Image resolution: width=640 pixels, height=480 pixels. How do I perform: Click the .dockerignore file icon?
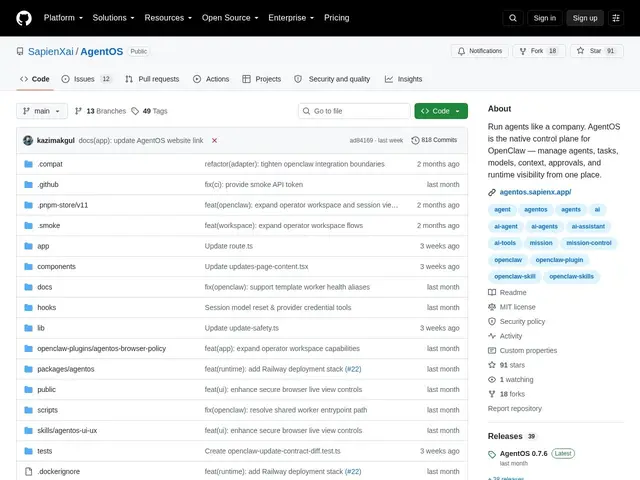point(28,471)
